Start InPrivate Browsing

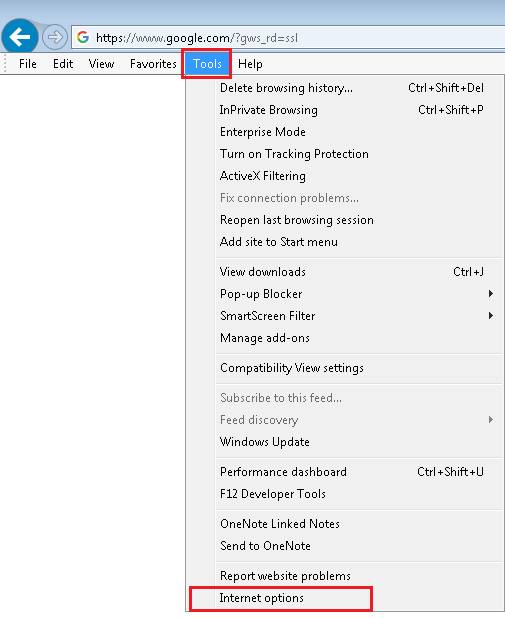pyautogui.click(x=345, y=110)
